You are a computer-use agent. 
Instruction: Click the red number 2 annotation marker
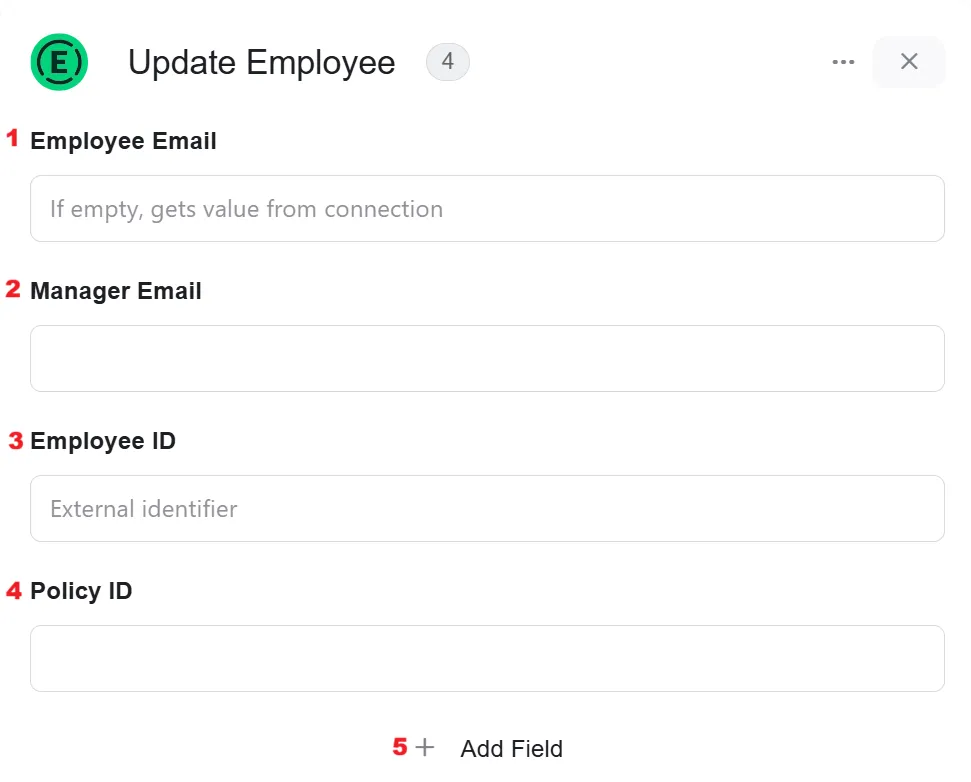click(x=13, y=289)
